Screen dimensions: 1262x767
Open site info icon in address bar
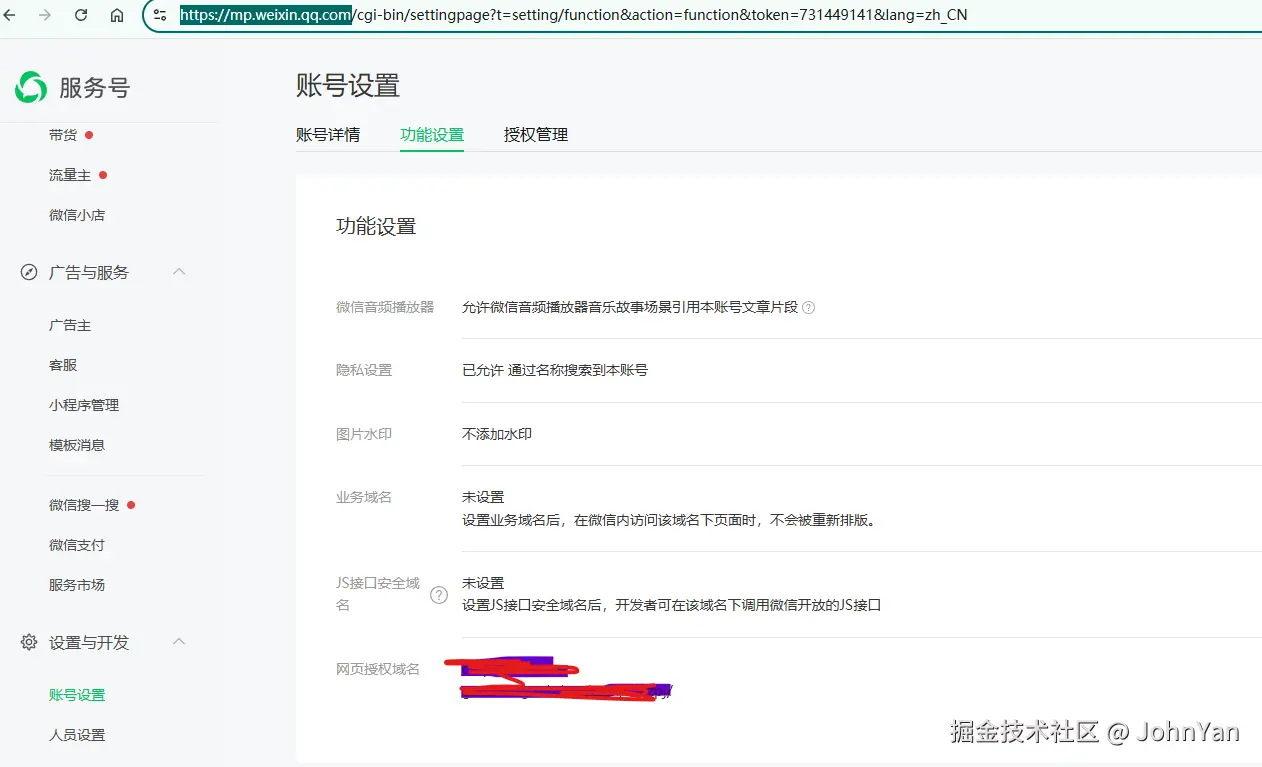point(160,15)
